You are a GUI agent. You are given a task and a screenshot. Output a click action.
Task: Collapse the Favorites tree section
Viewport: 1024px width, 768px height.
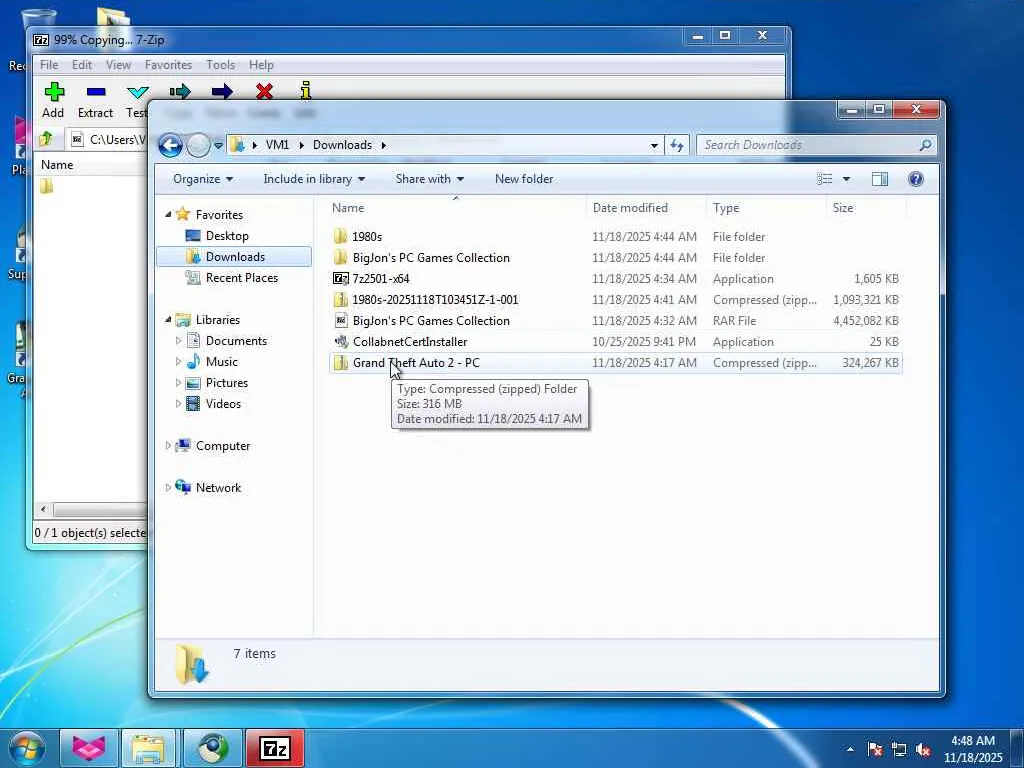point(168,214)
